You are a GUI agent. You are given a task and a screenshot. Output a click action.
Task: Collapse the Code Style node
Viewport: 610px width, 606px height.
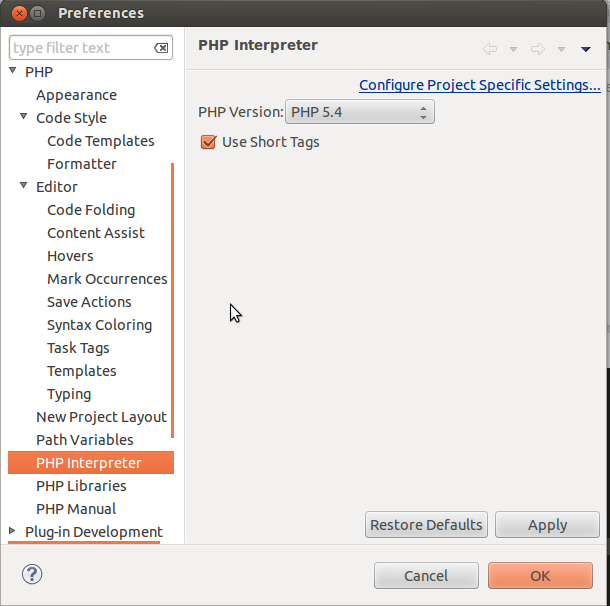coord(24,116)
